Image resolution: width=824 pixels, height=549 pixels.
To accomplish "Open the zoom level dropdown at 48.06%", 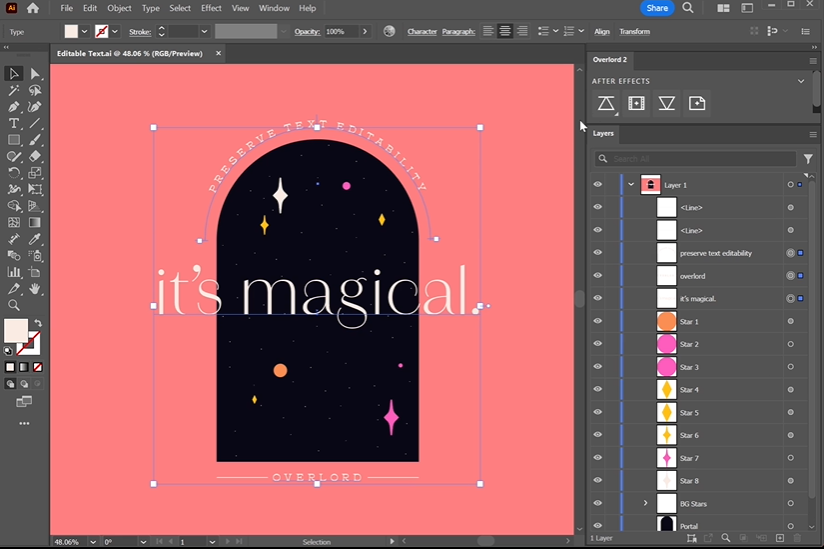I will 94,541.
